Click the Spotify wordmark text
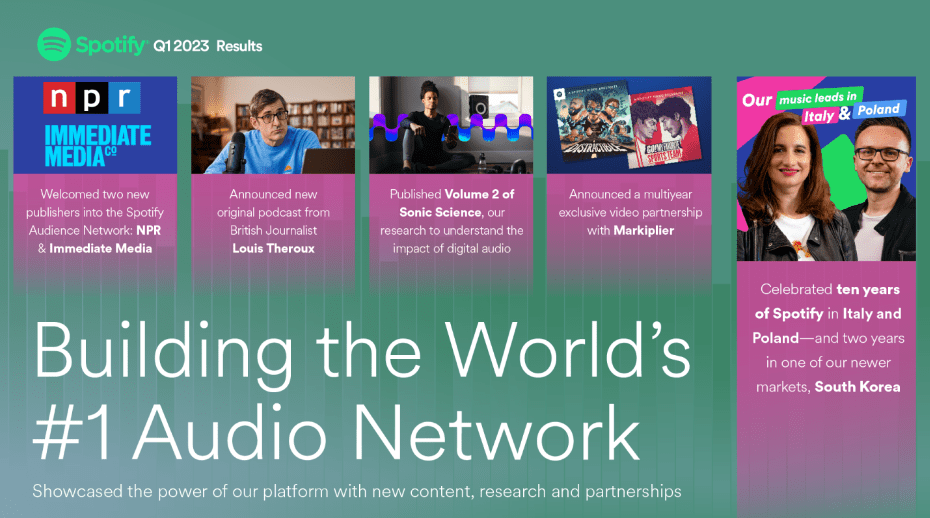Viewport: 930px width, 518px height. tap(111, 45)
